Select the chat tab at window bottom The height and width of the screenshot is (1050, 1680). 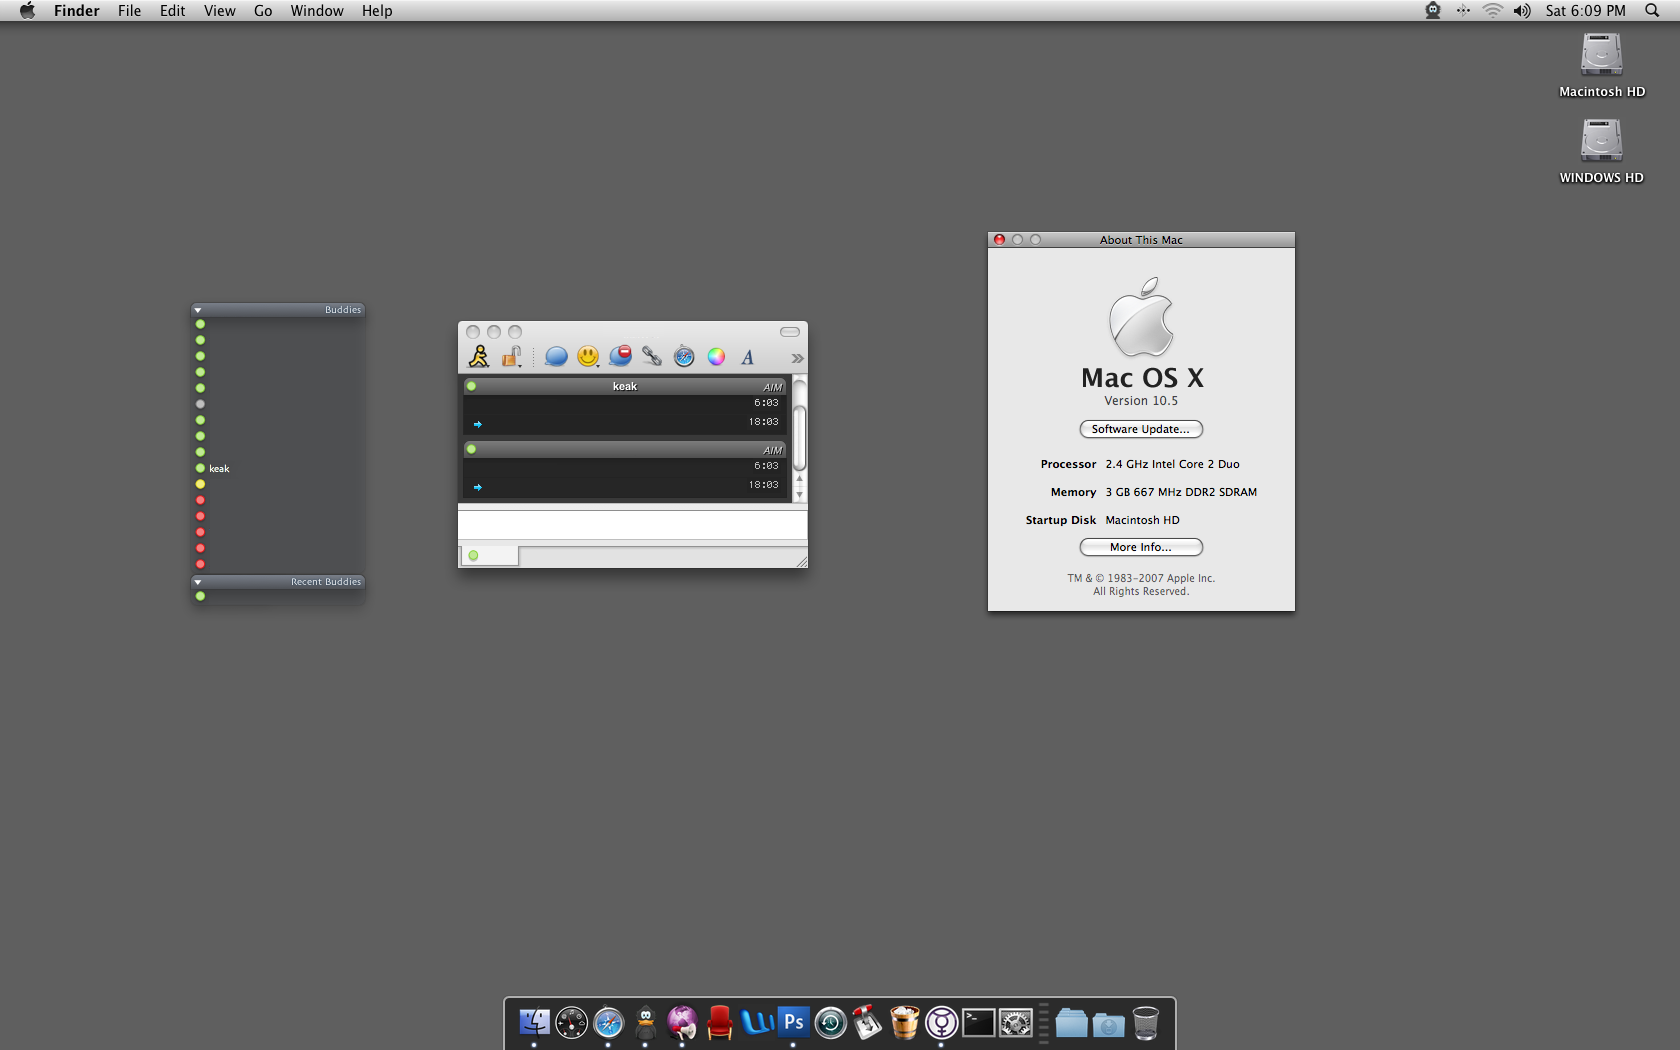pos(489,555)
